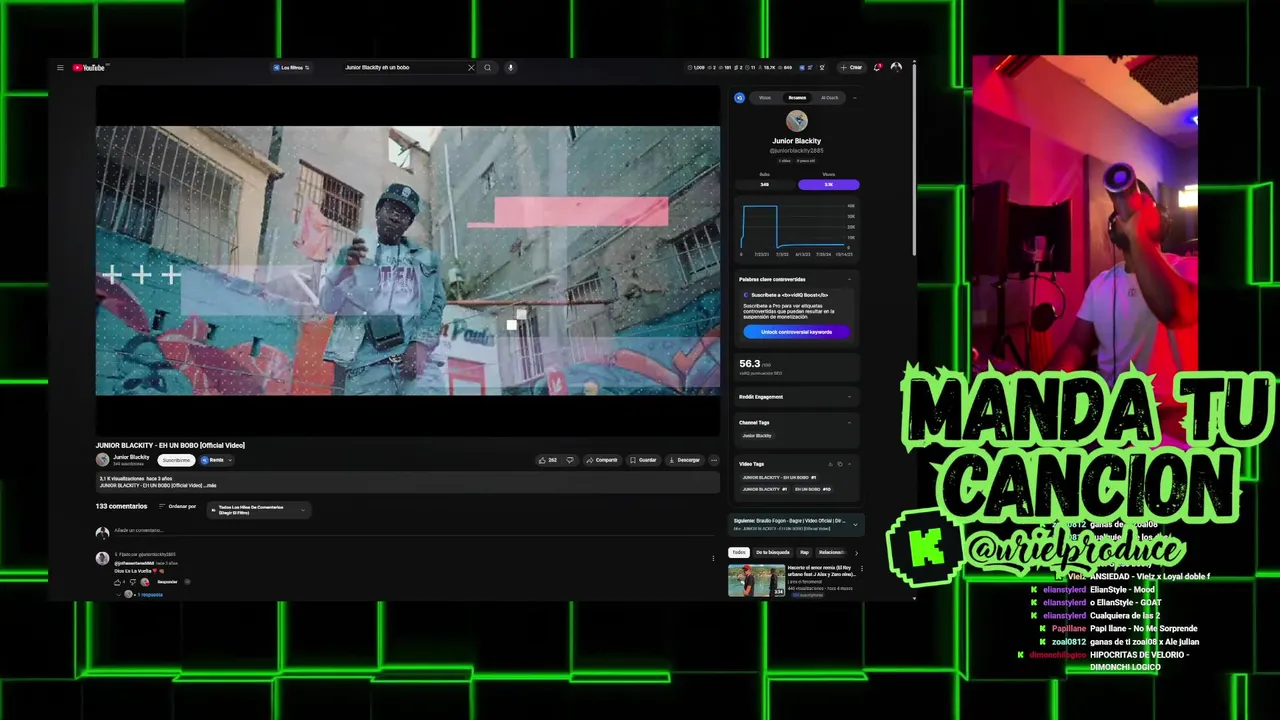
Task: Go to YouTube home via logo
Action: pyautogui.click(x=89, y=68)
